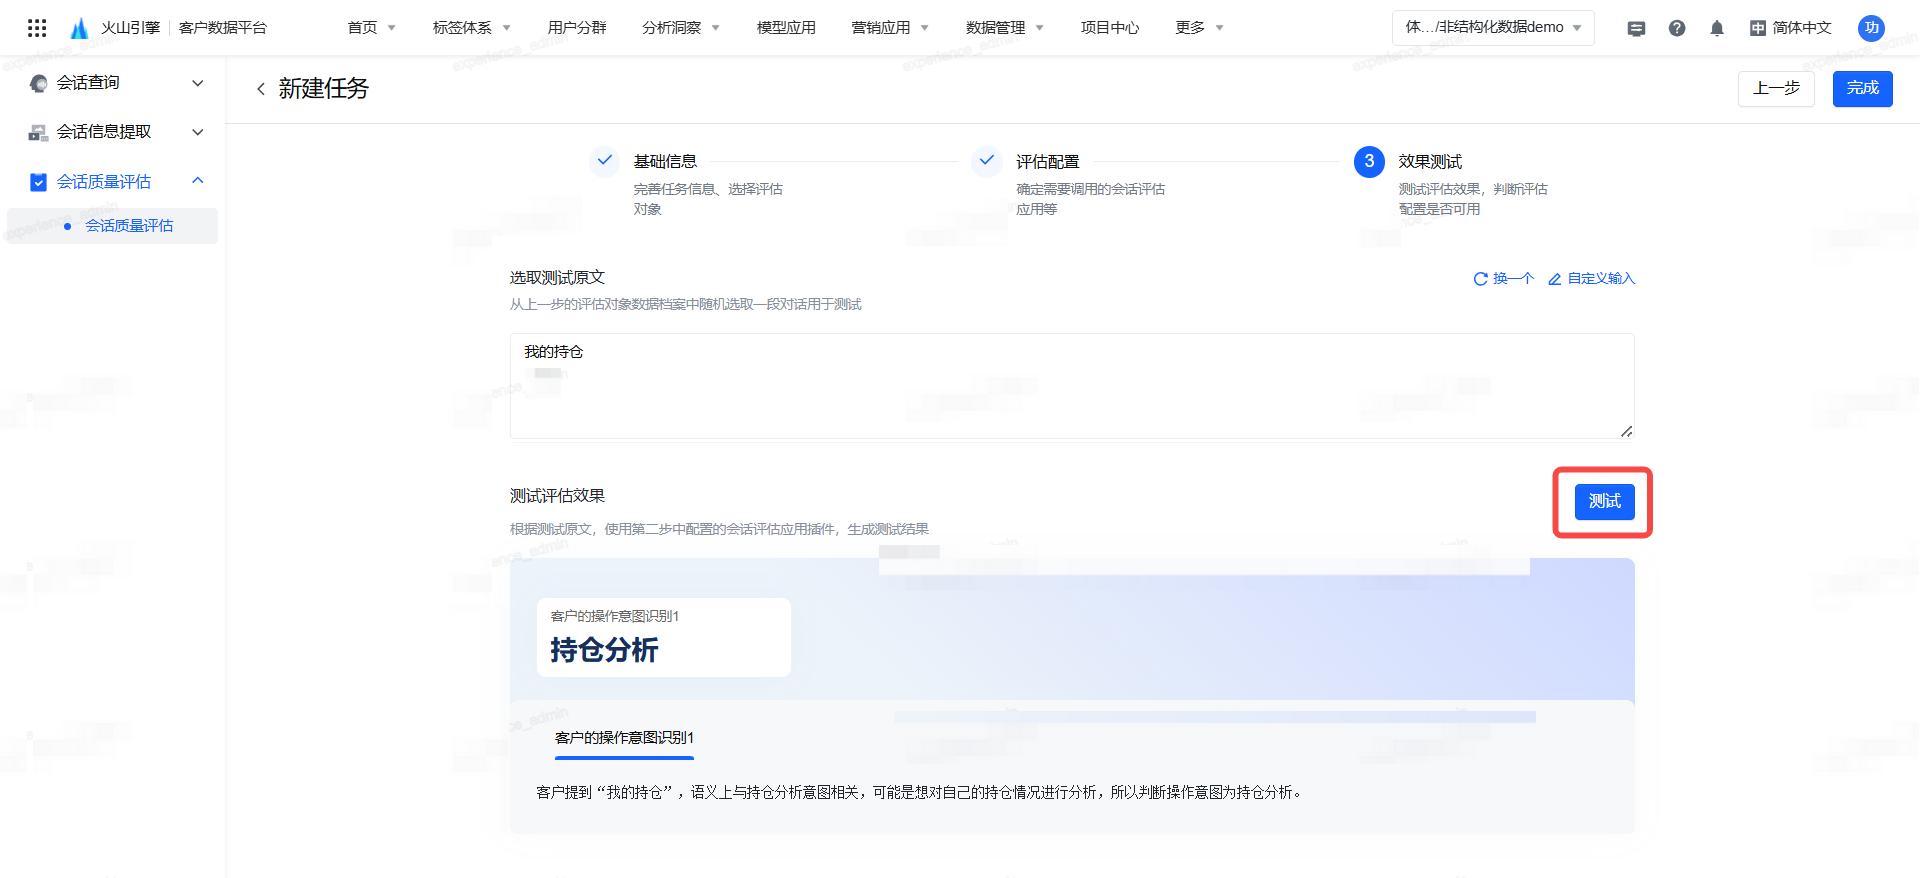Click the 基础信息 step checkmark

click(605, 161)
